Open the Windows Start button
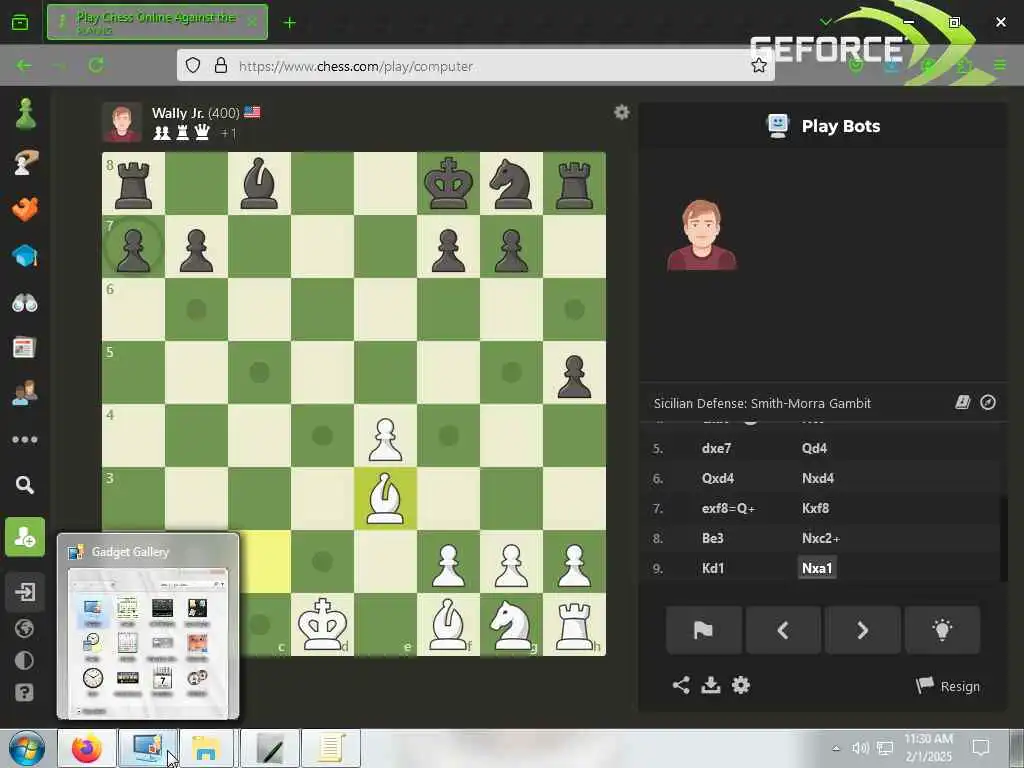This screenshot has width=1024, height=768. click(26, 748)
